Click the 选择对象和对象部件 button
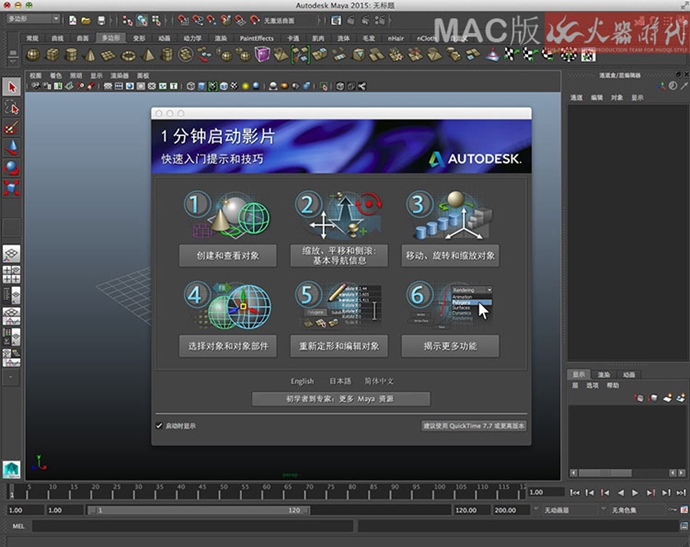The image size is (690, 547). tap(227, 346)
